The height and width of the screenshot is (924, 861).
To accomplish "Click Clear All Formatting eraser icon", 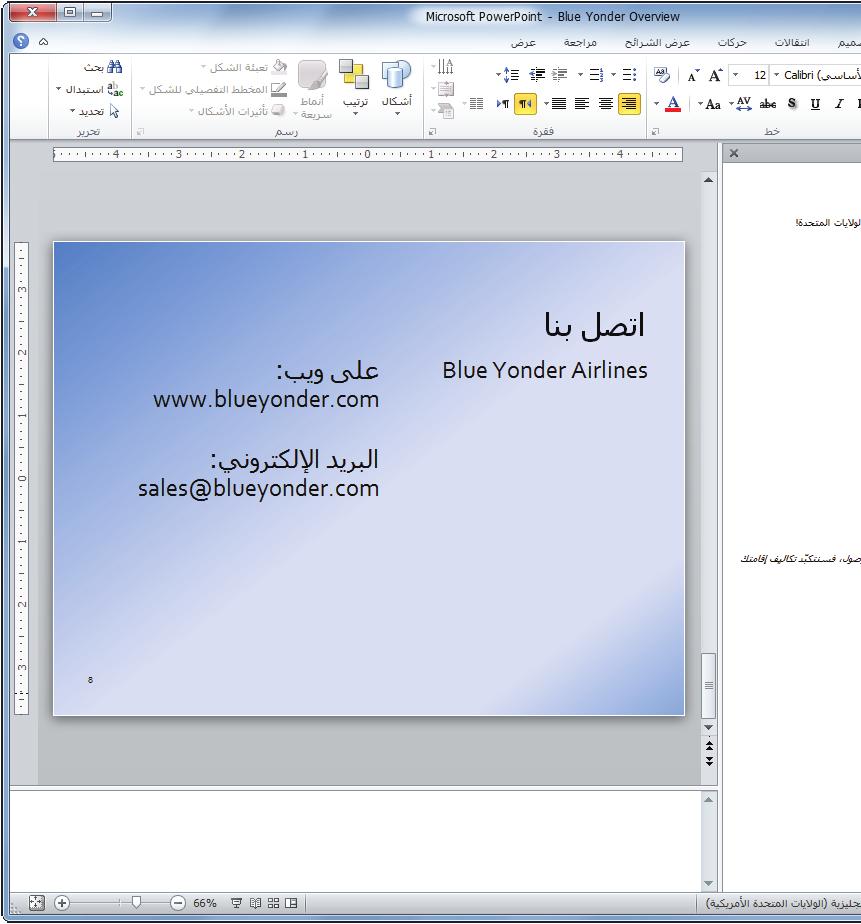I will point(662,75).
